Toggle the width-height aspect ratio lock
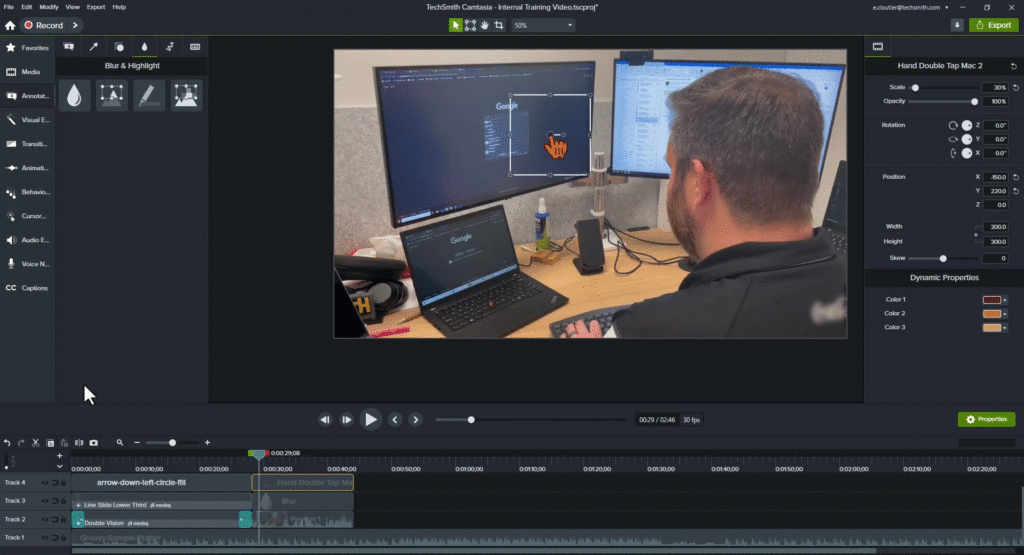 pyautogui.click(x=976, y=234)
